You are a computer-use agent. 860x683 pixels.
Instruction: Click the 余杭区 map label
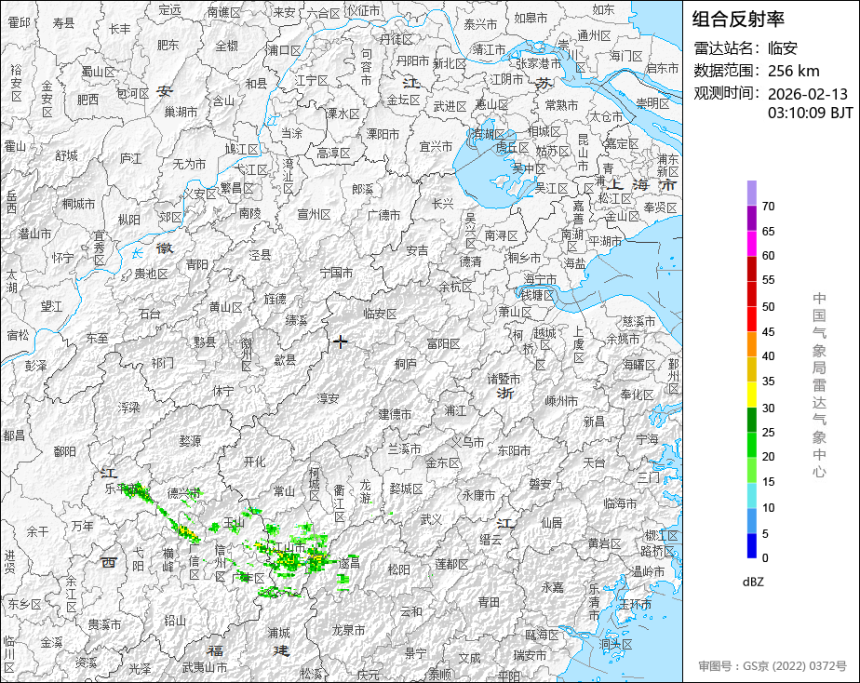click(455, 286)
